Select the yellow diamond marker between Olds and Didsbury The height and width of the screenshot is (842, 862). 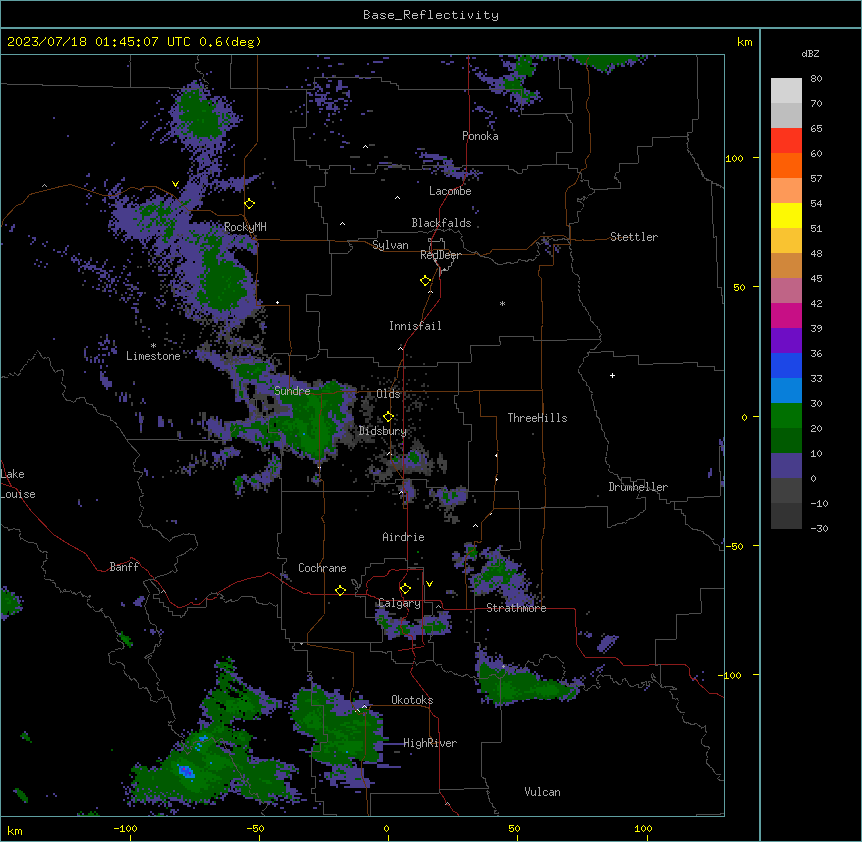pos(388,416)
